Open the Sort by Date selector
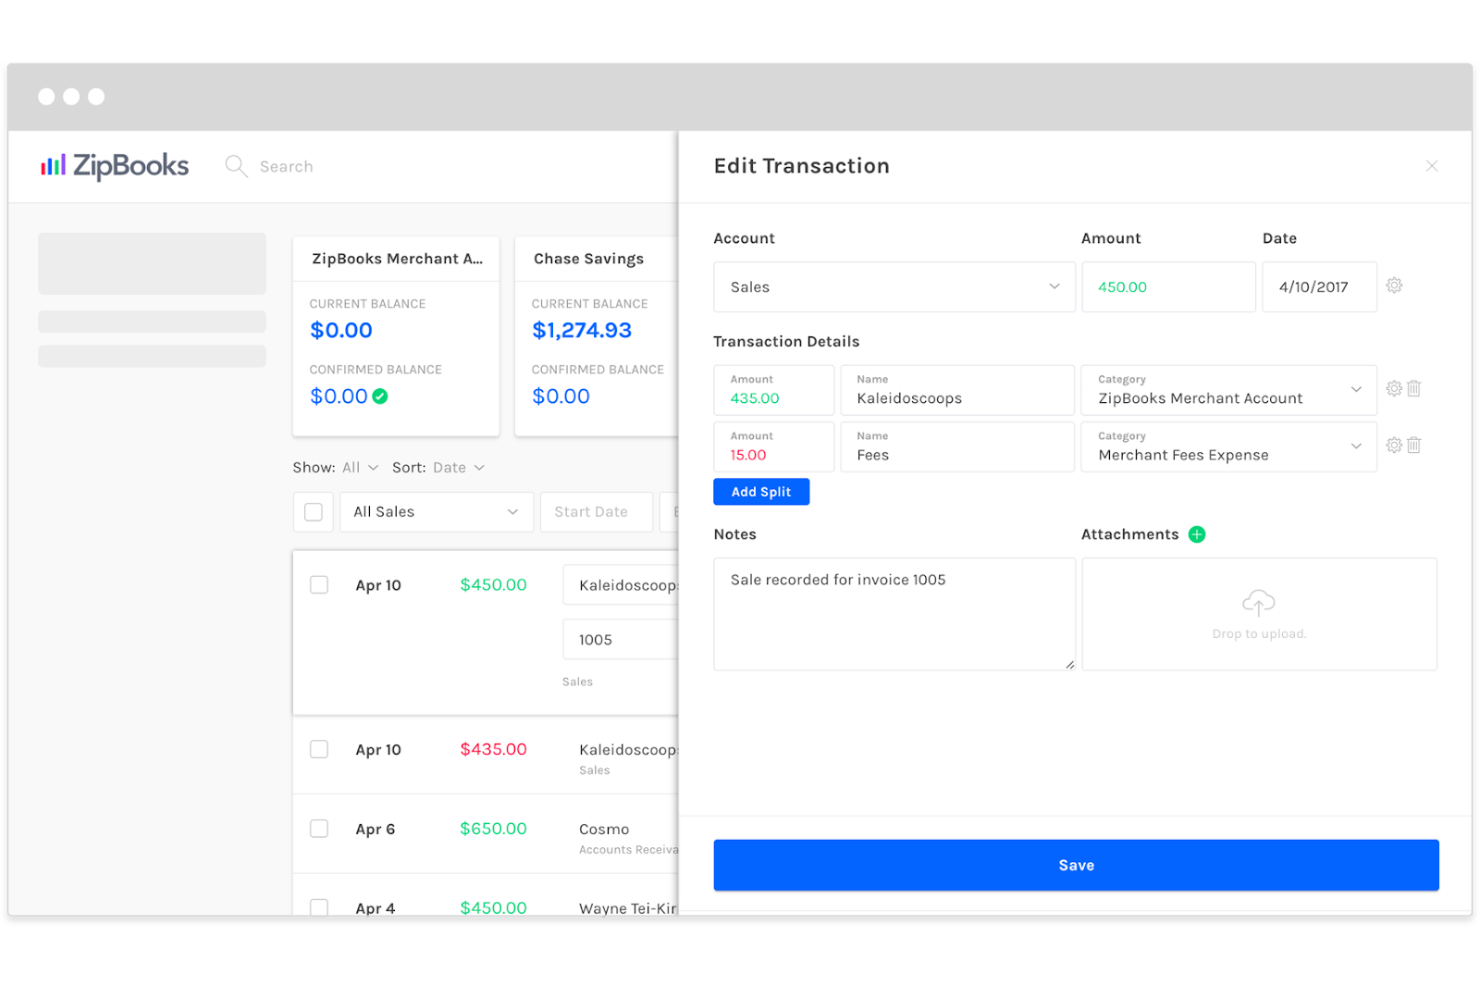 (455, 467)
